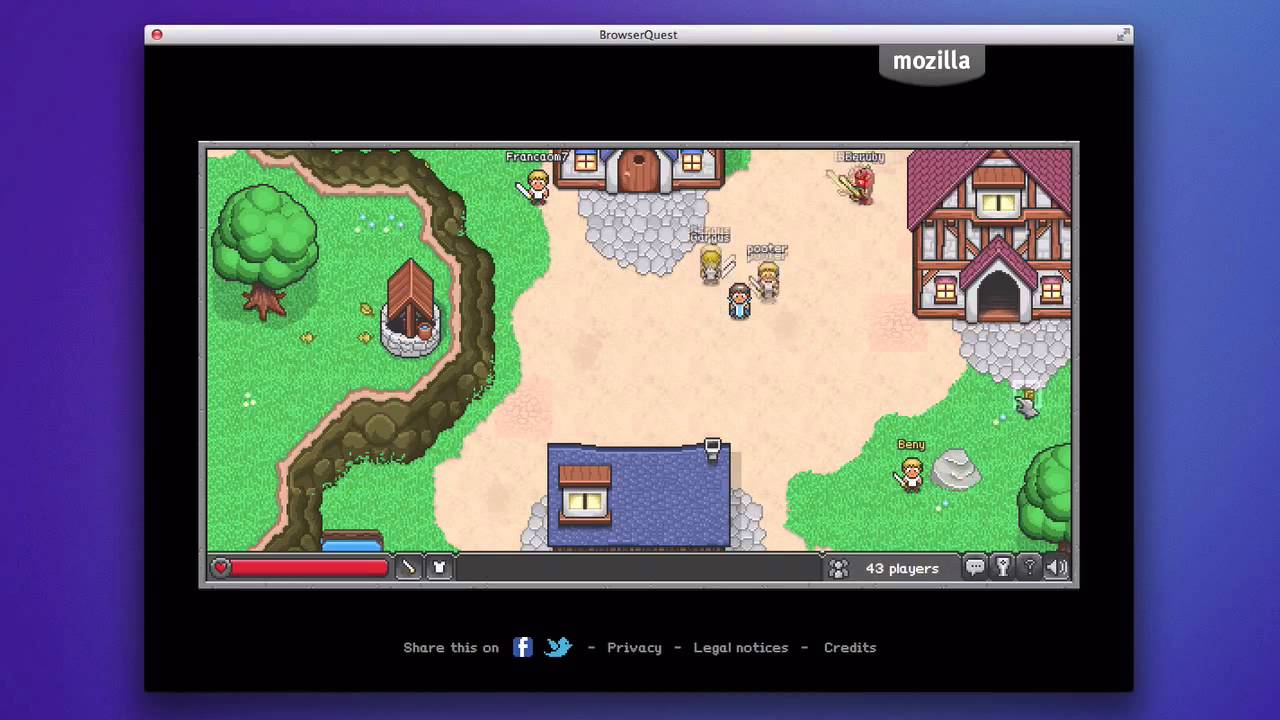
Task: Click the mozilla tab logo
Action: (931, 61)
